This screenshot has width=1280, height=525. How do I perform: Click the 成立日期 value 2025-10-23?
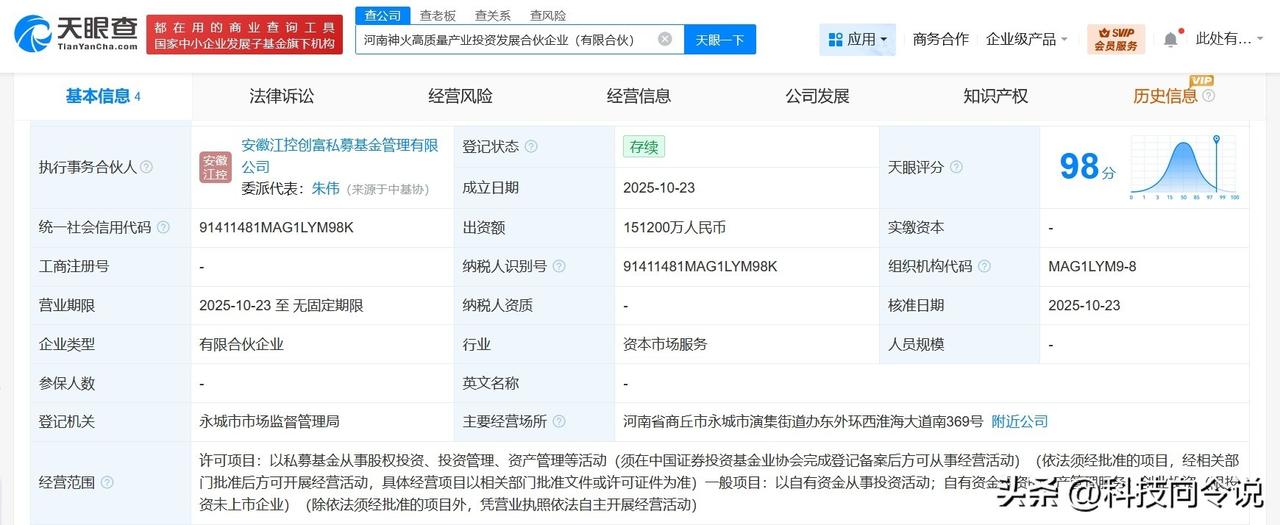click(659, 187)
